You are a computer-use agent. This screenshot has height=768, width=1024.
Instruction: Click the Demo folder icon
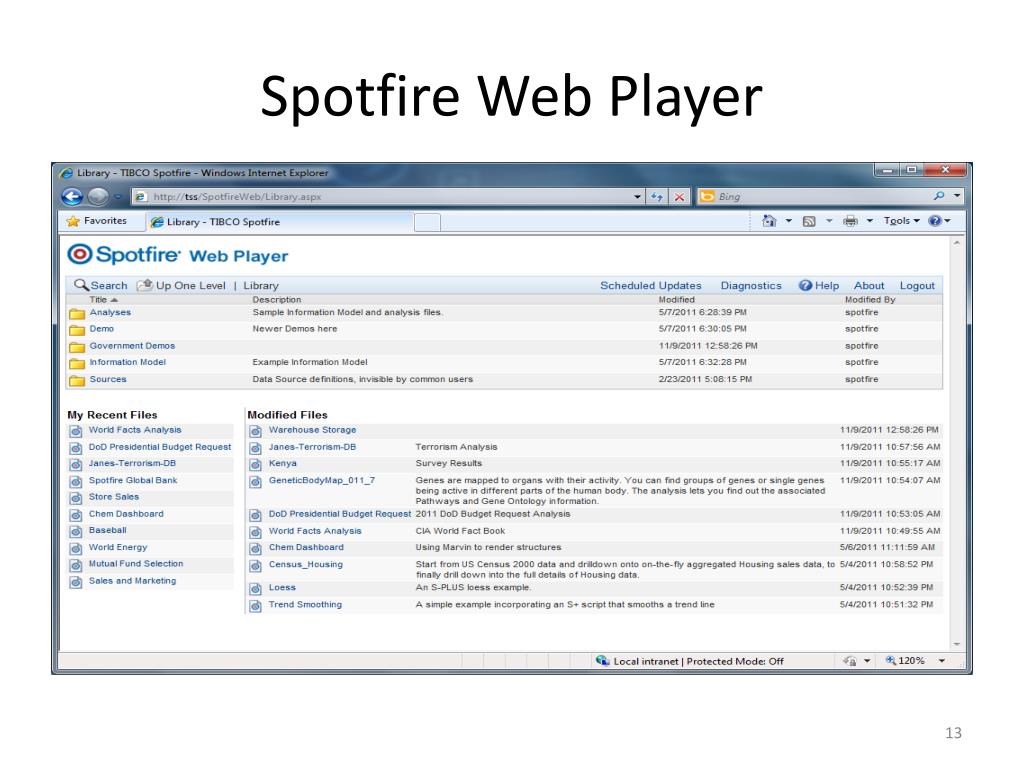point(77,329)
